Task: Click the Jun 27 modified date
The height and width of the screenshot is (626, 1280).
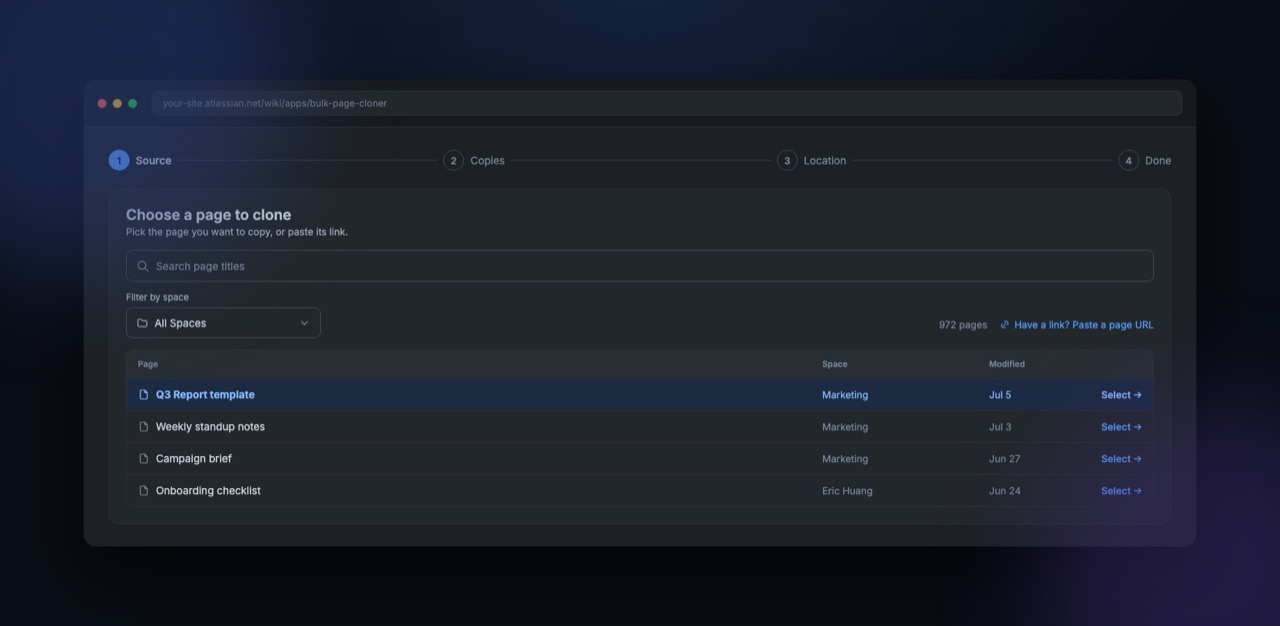Action: click(x=1005, y=459)
